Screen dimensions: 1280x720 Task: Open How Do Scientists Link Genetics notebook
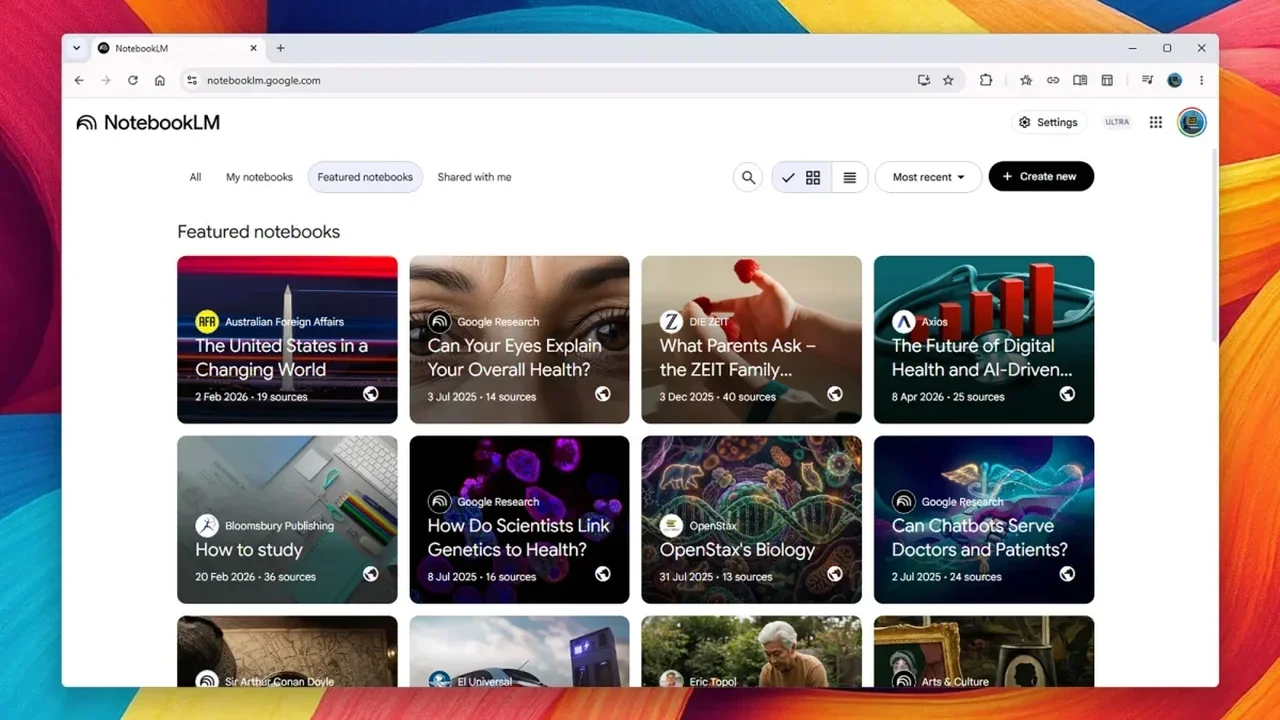point(519,520)
